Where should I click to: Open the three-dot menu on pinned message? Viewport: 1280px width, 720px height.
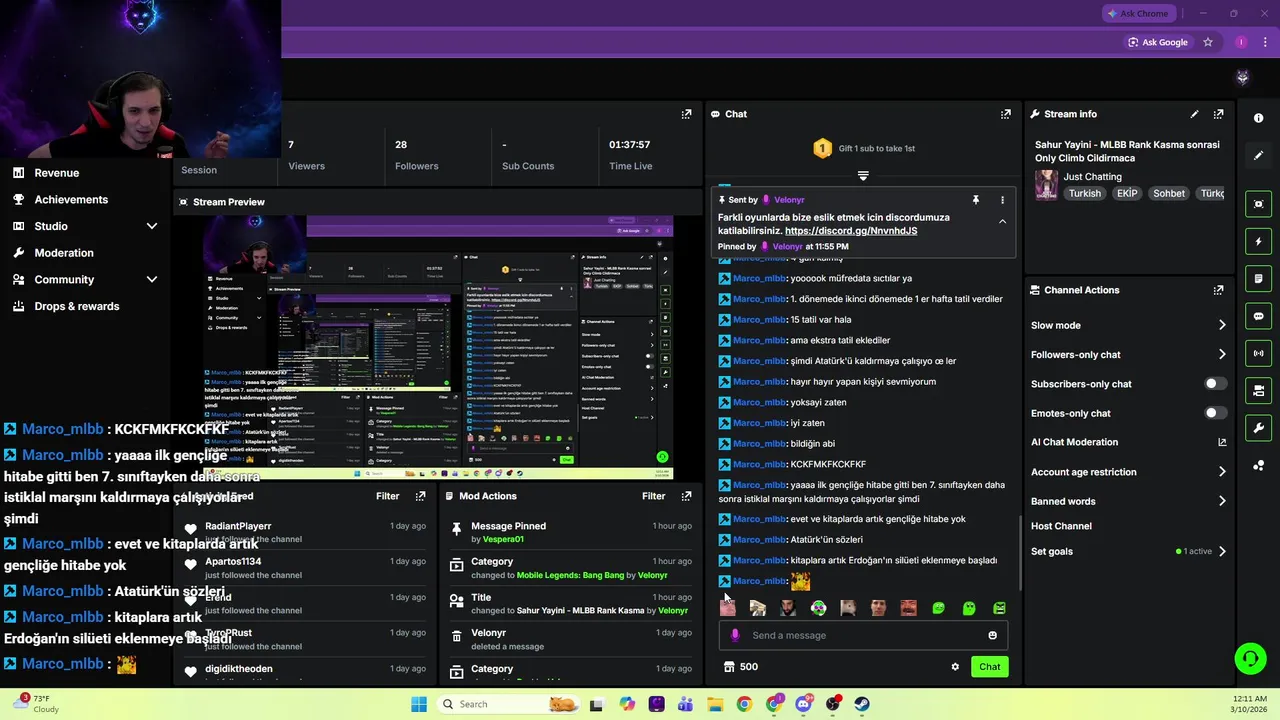[x=1002, y=200]
